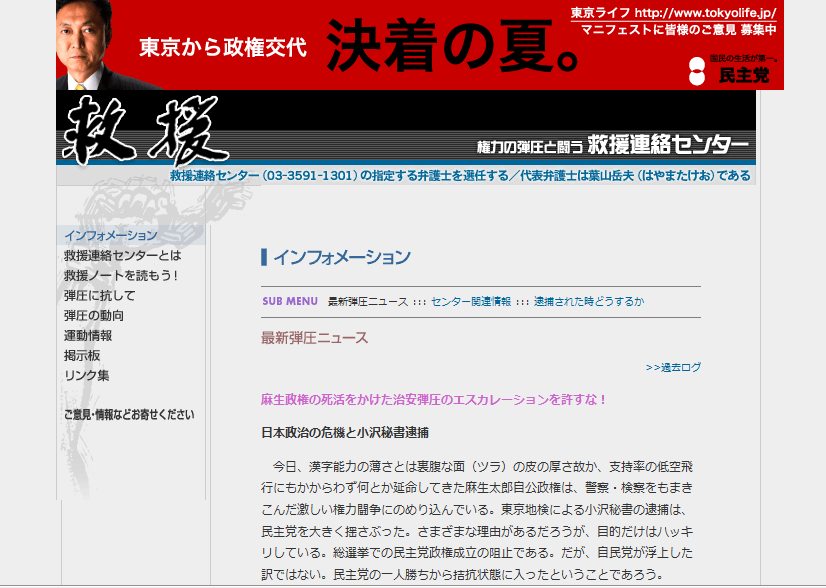Viewport: 826px width, 588px height.
Task: Click the 最新弾圧ニュース section heading
Action: pos(314,338)
